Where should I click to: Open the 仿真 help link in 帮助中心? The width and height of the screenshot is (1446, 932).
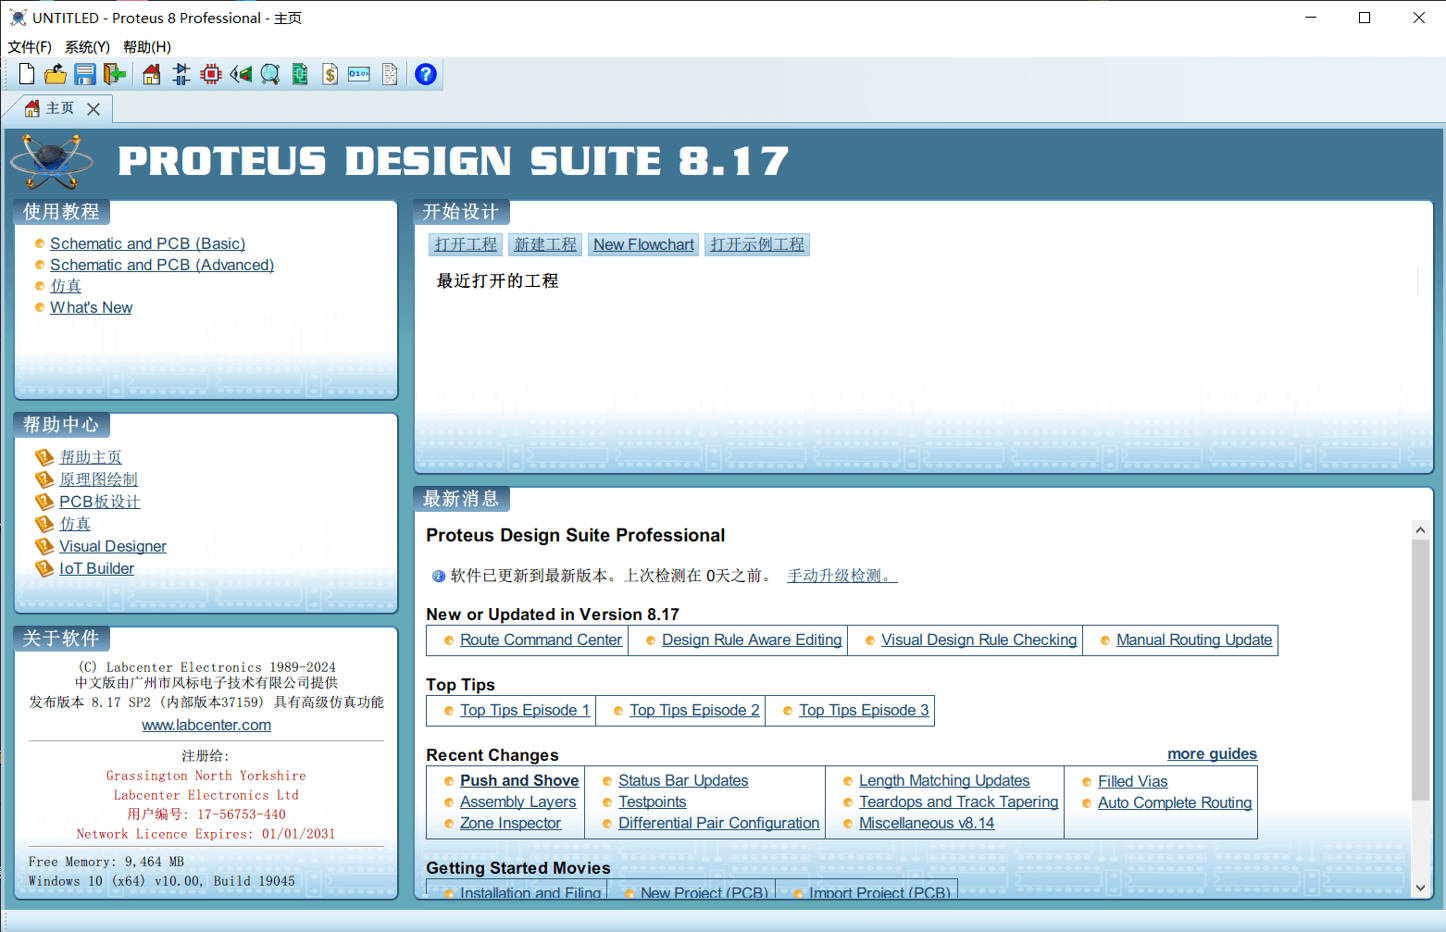[x=75, y=523]
